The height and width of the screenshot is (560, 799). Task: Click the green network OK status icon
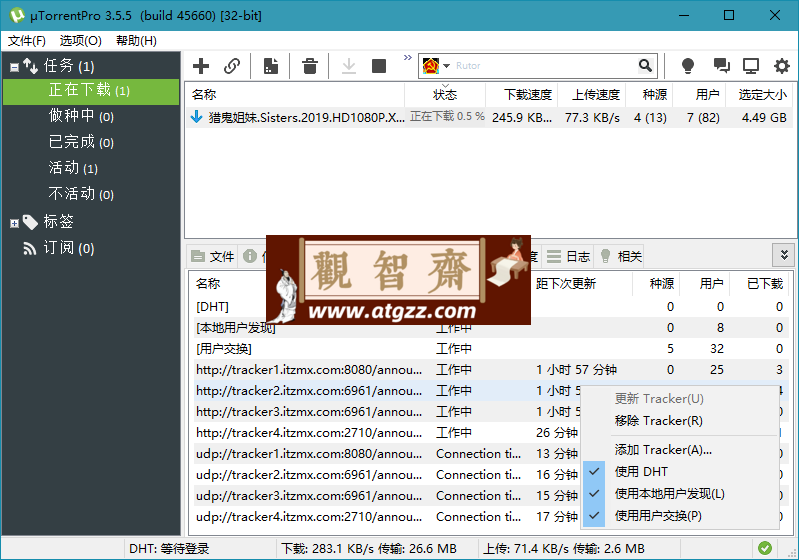764,548
